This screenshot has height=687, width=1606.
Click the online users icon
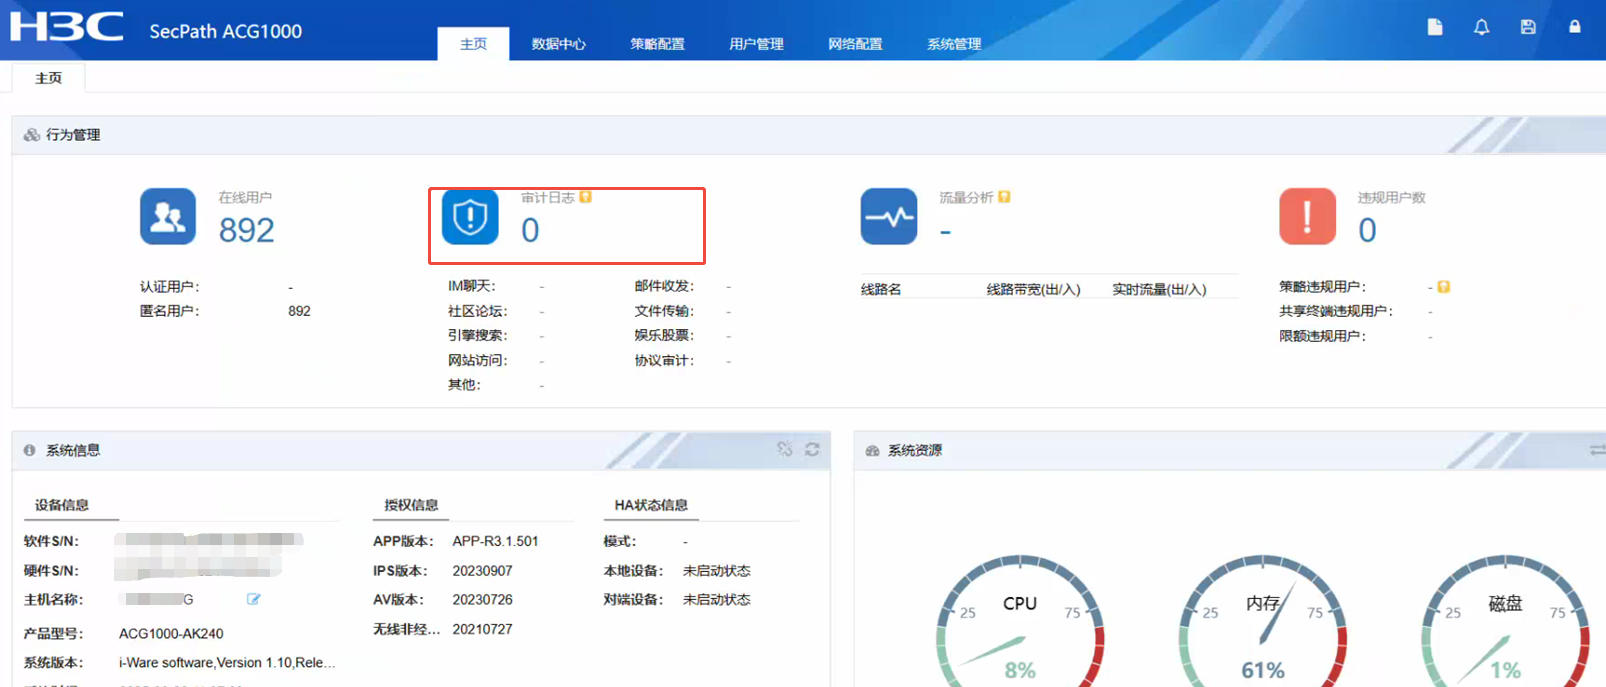[x=167, y=216]
